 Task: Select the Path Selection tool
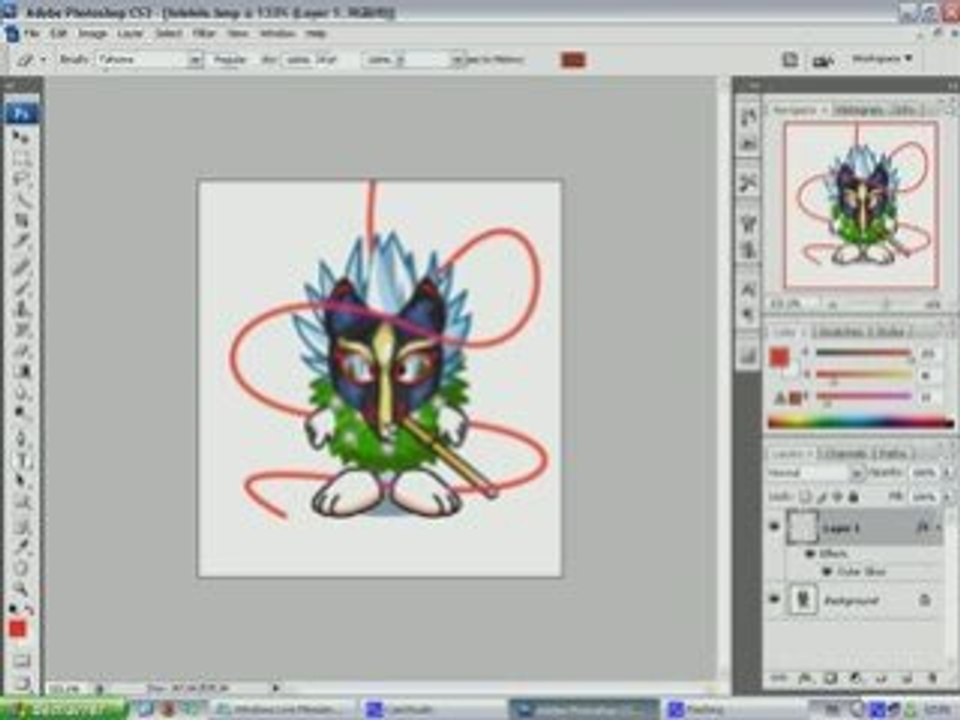coord(21,480)
